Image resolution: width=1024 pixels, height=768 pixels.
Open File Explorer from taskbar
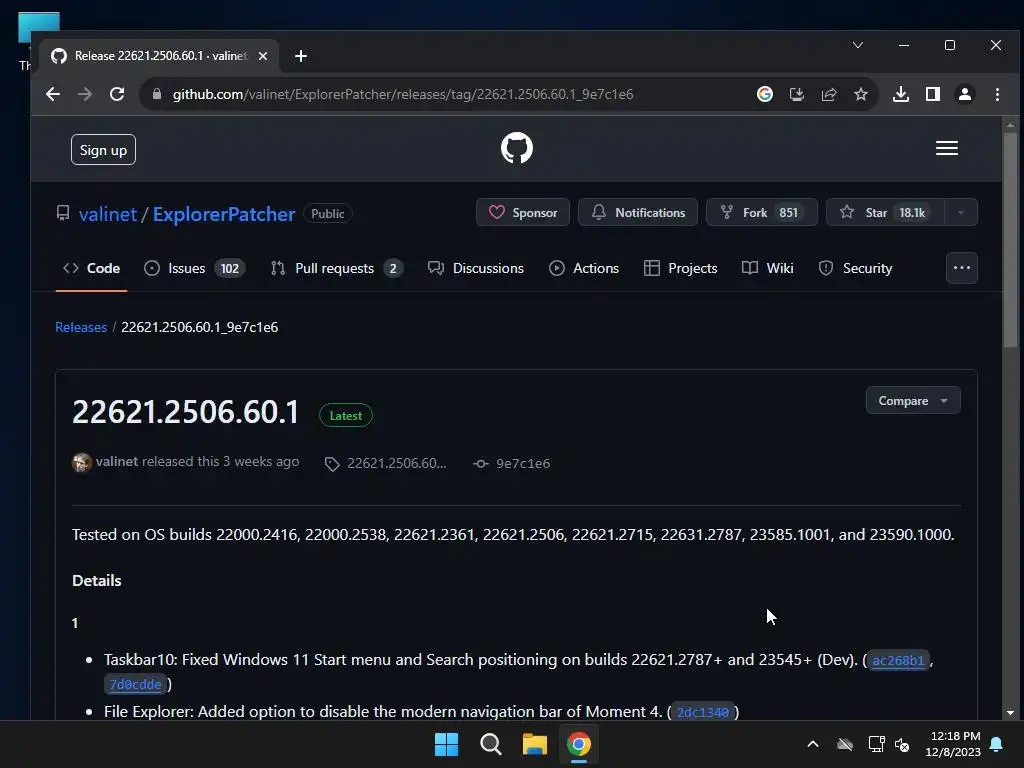pyautogui.click(x=535, y=744)
